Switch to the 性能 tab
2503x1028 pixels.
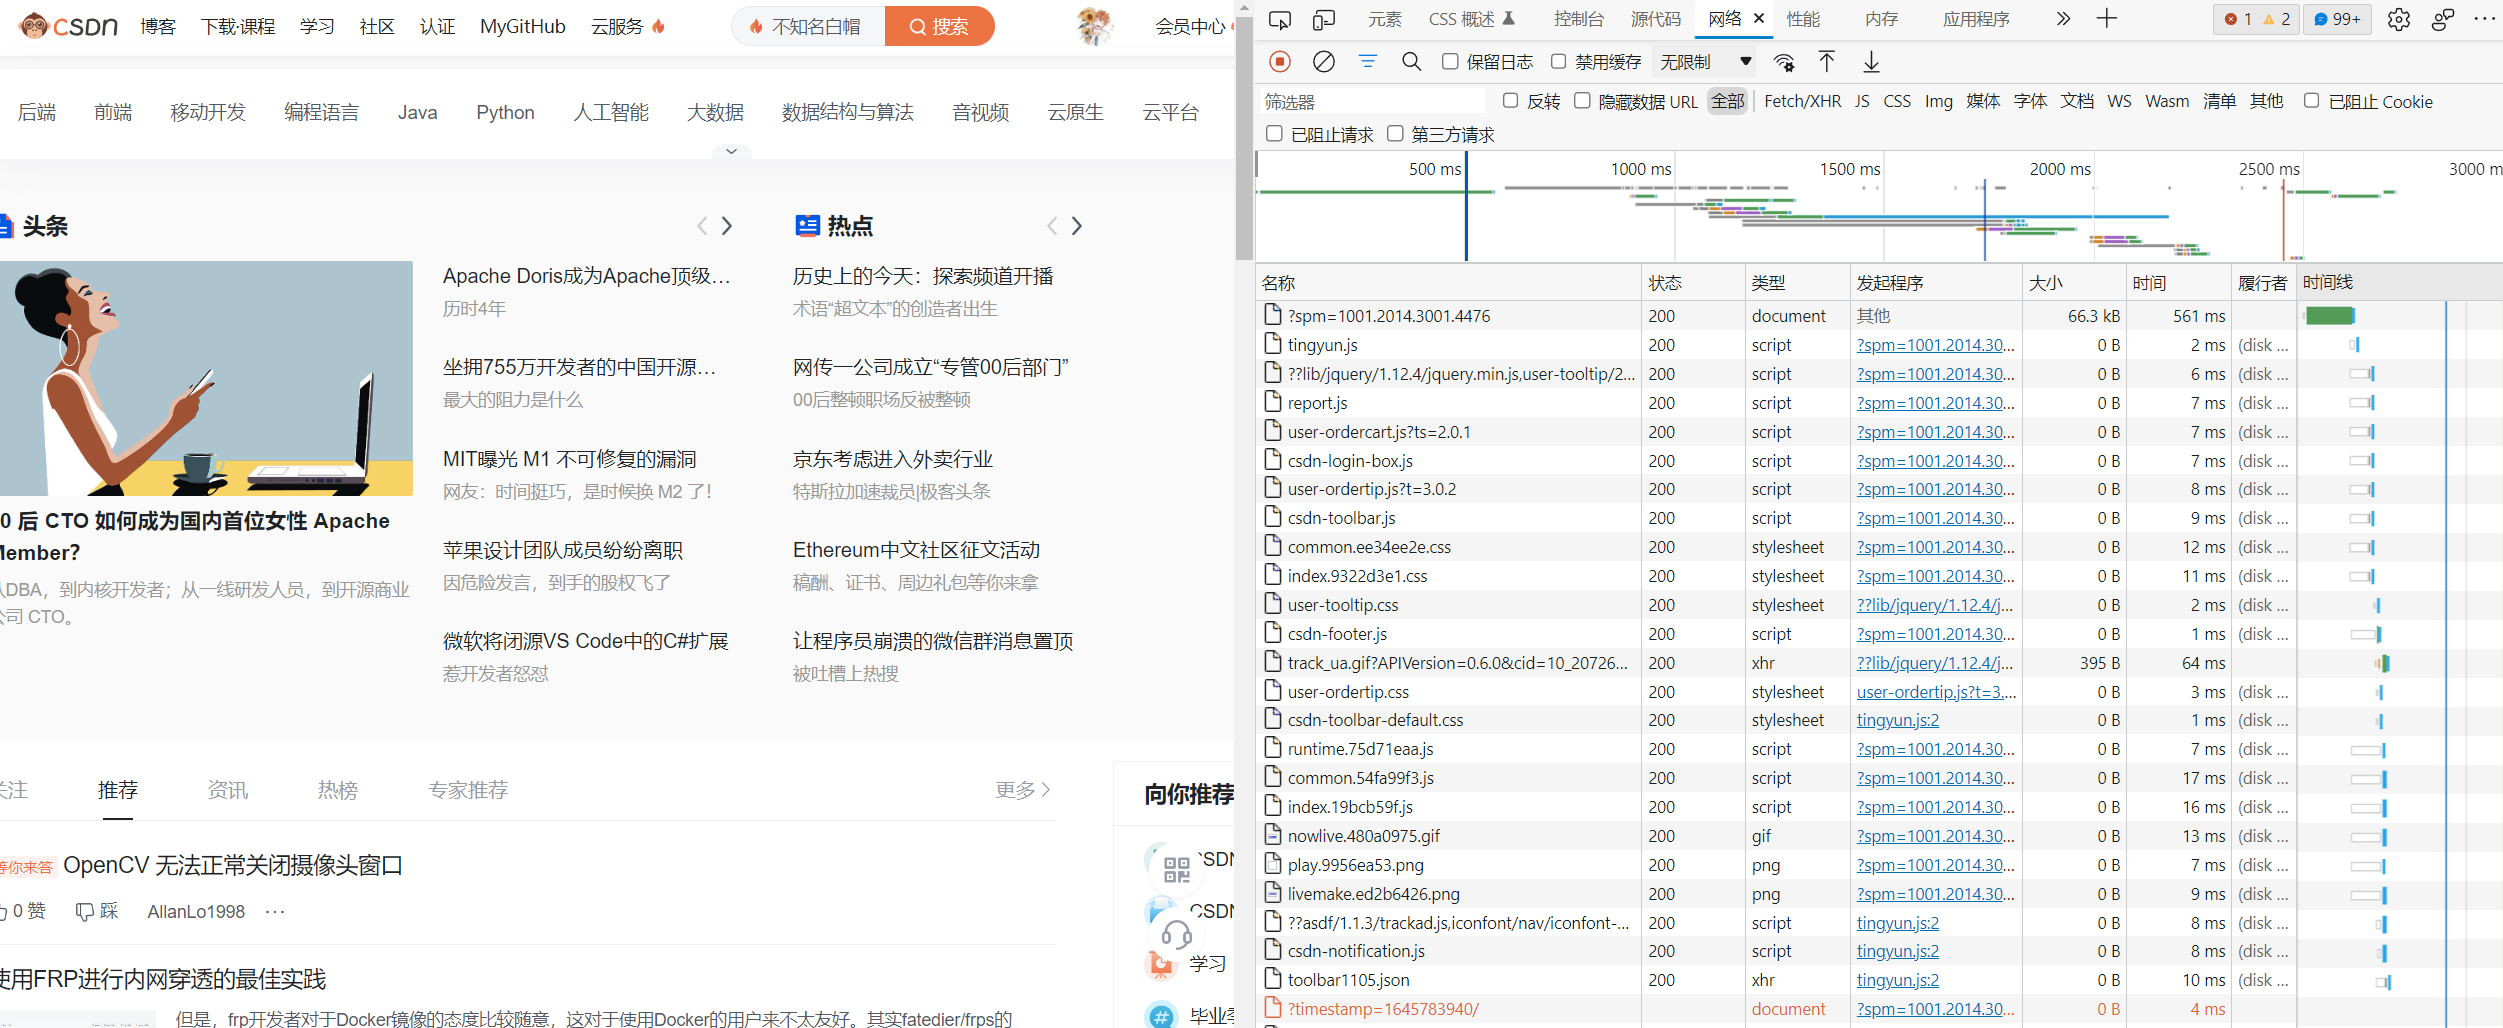coord(1804,19)
